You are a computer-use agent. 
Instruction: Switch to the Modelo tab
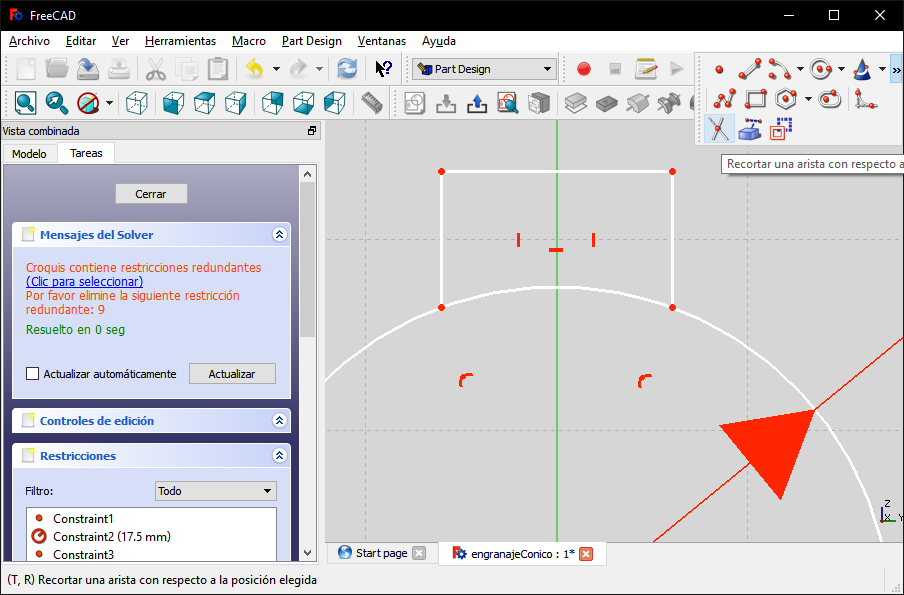[x=29, y=154]
